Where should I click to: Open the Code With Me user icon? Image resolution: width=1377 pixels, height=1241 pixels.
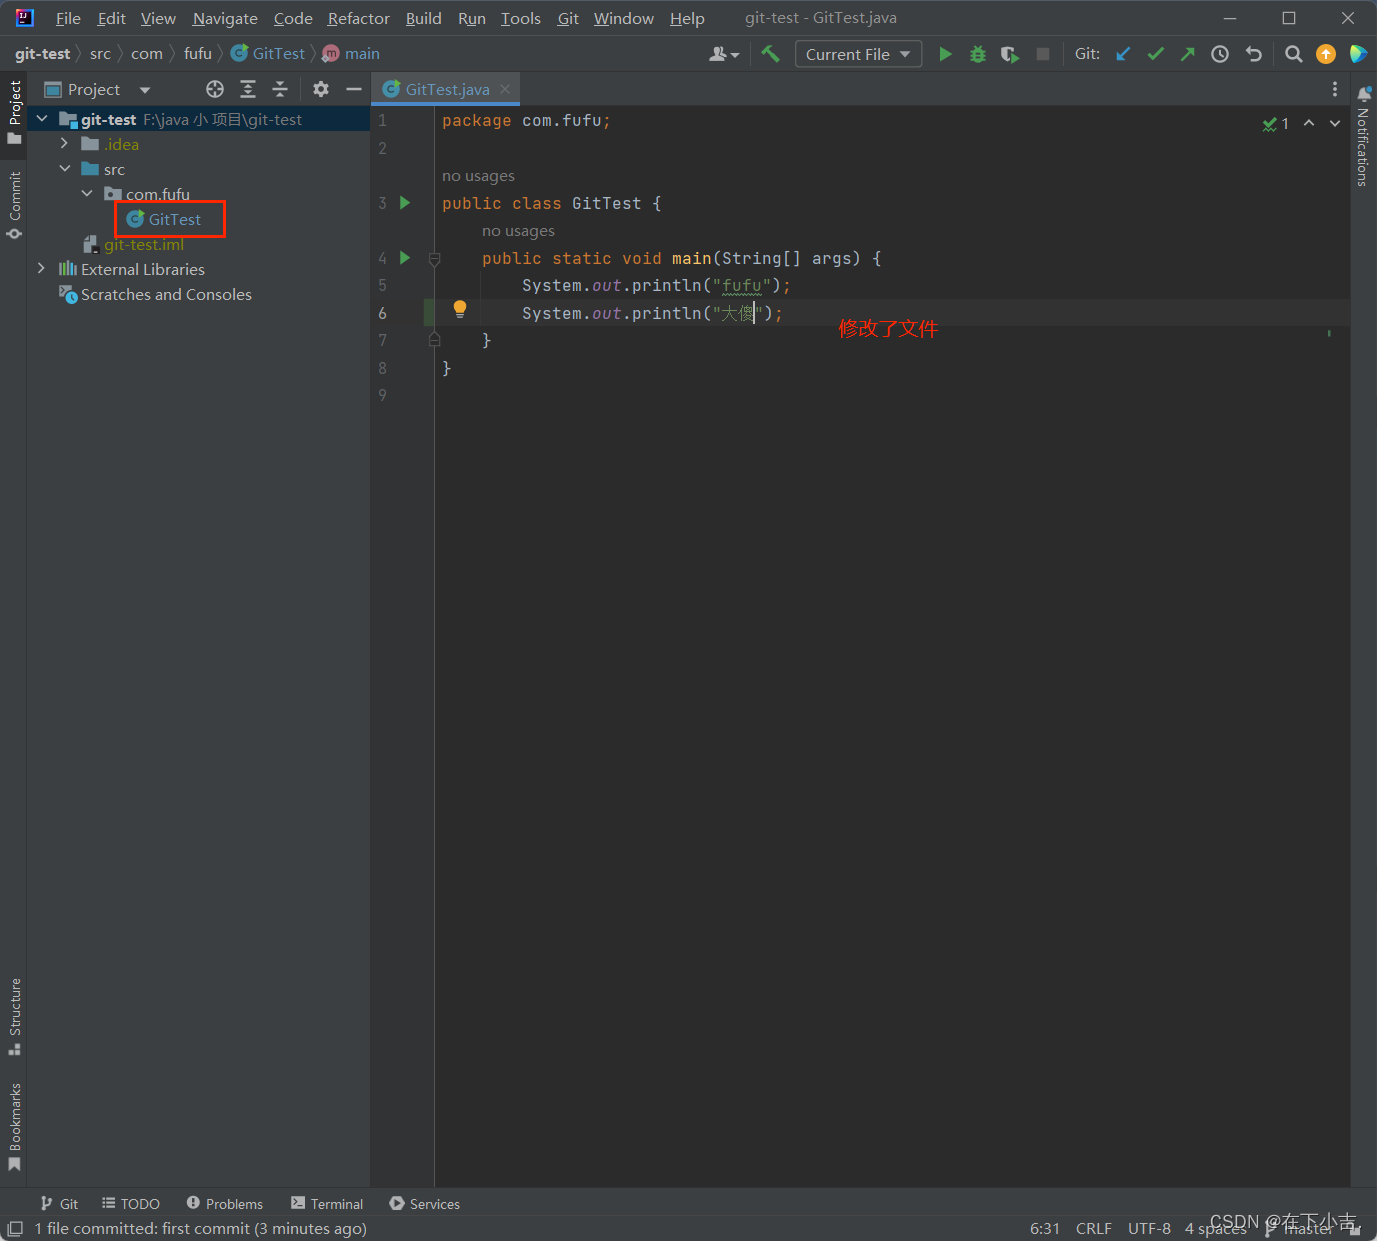pos(724,54)
